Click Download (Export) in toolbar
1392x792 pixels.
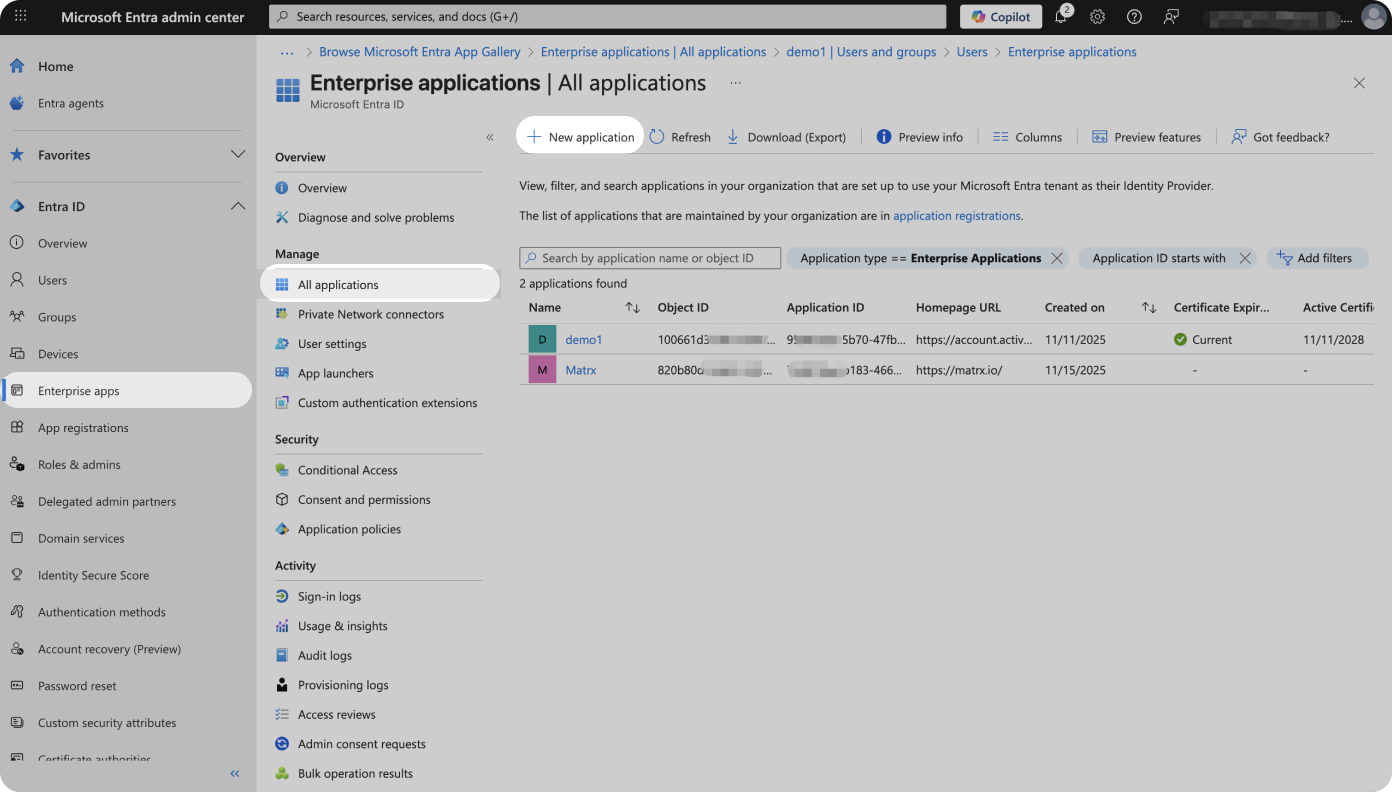[786, 137]
